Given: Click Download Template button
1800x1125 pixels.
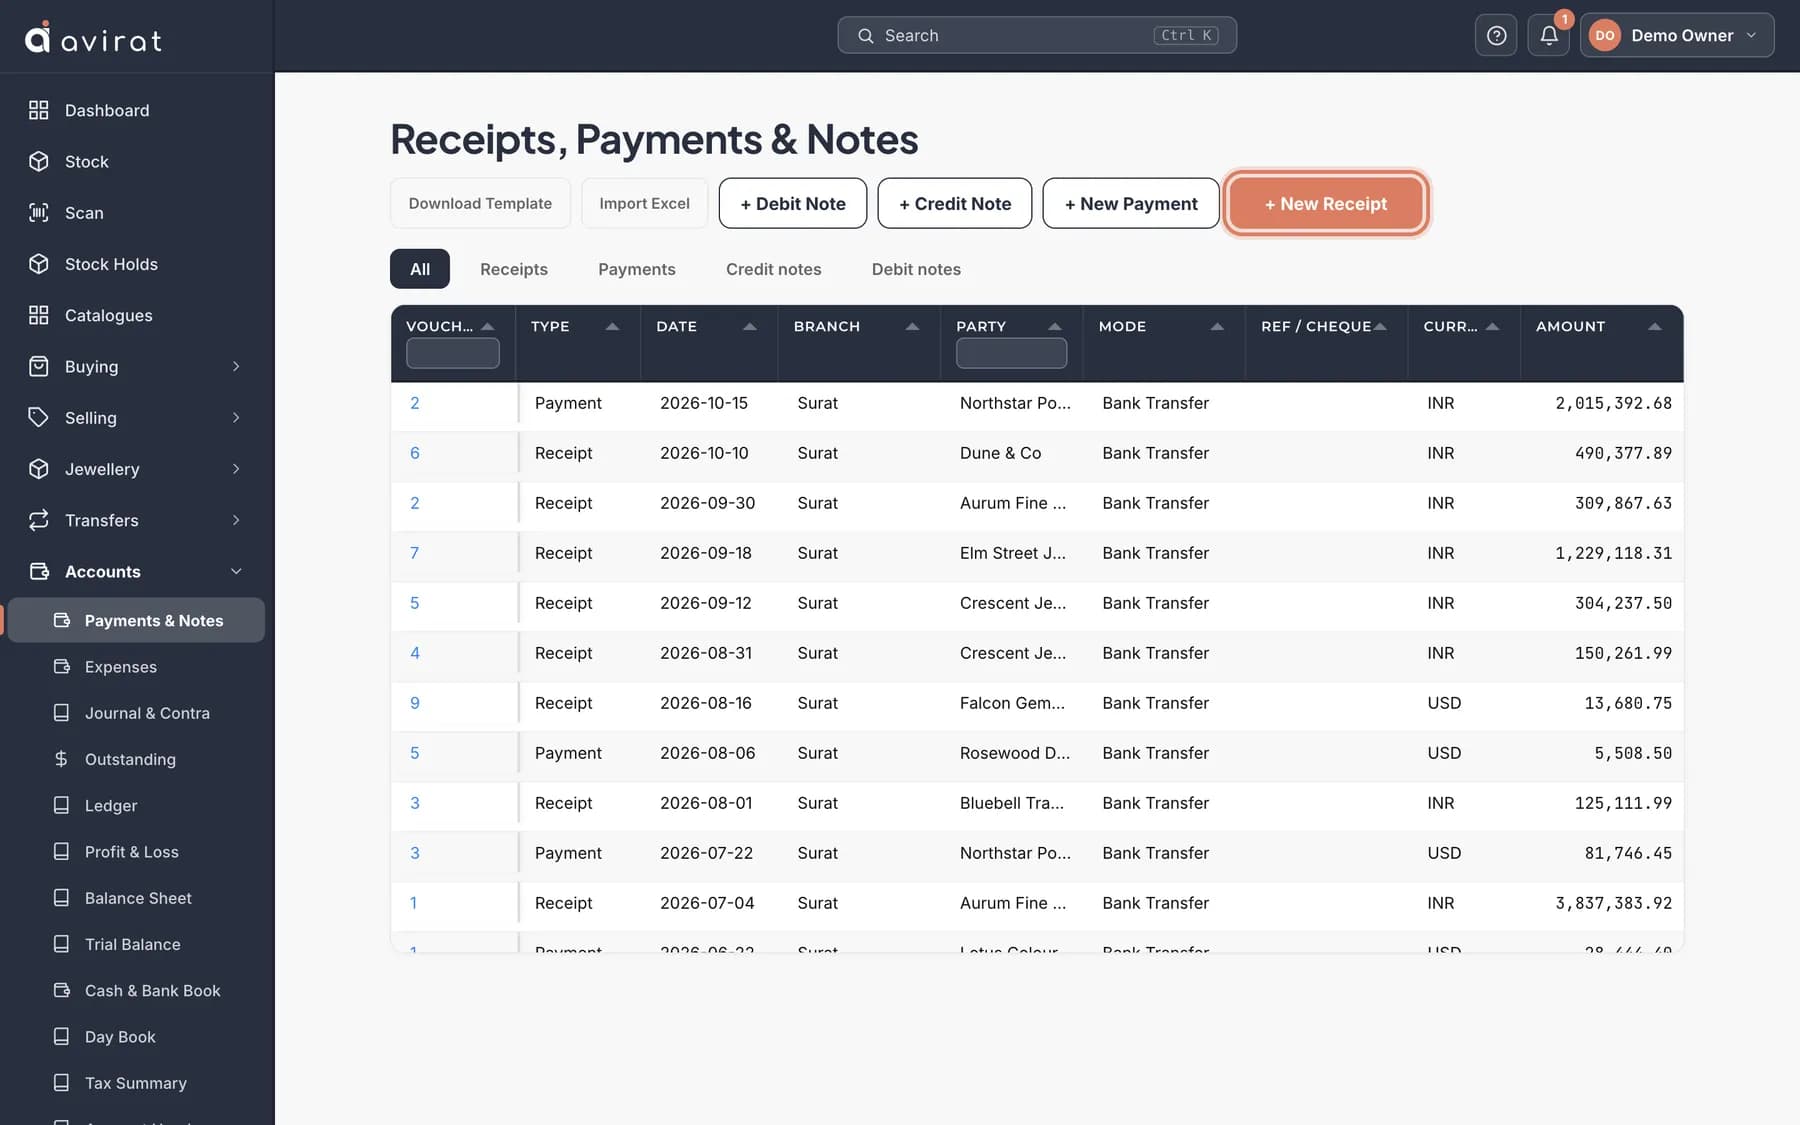Looking at the screenshot, I should pyautogui.click(x=480, y=203).
